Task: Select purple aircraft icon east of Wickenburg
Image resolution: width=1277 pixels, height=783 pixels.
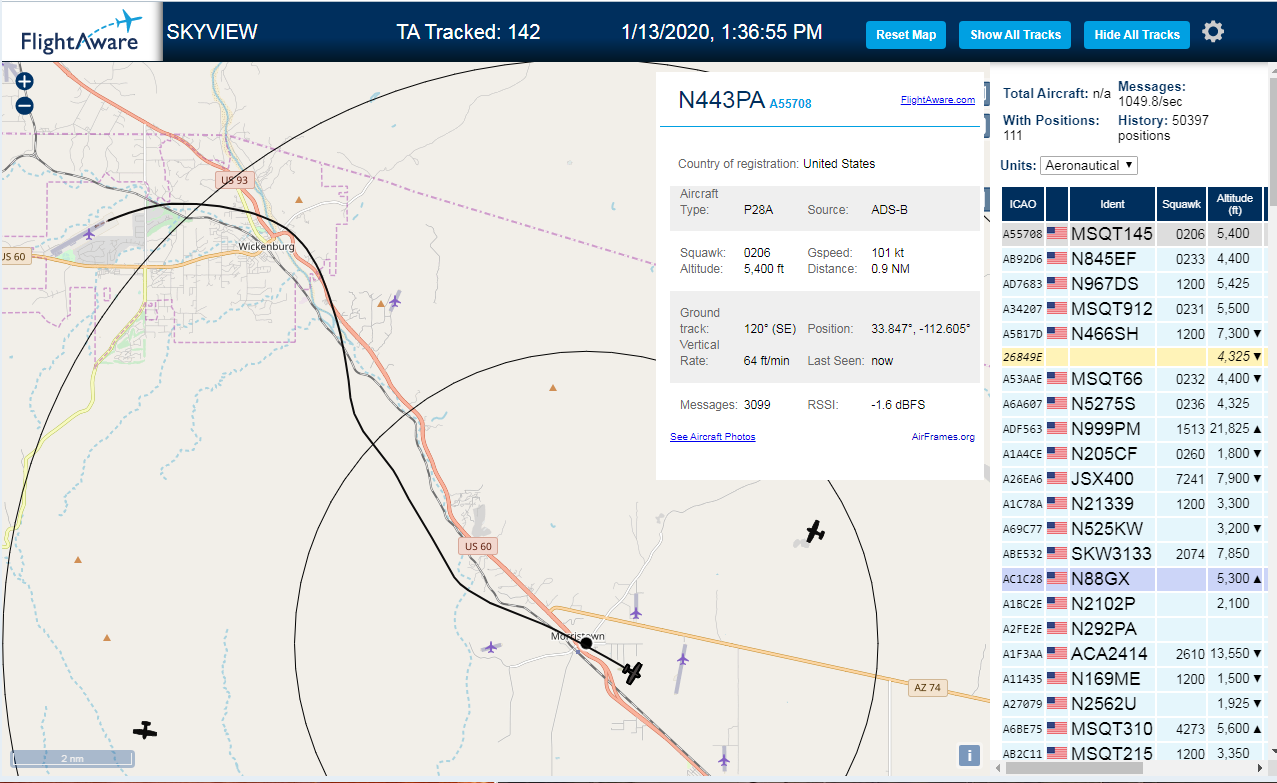Action: click(395, 300)
